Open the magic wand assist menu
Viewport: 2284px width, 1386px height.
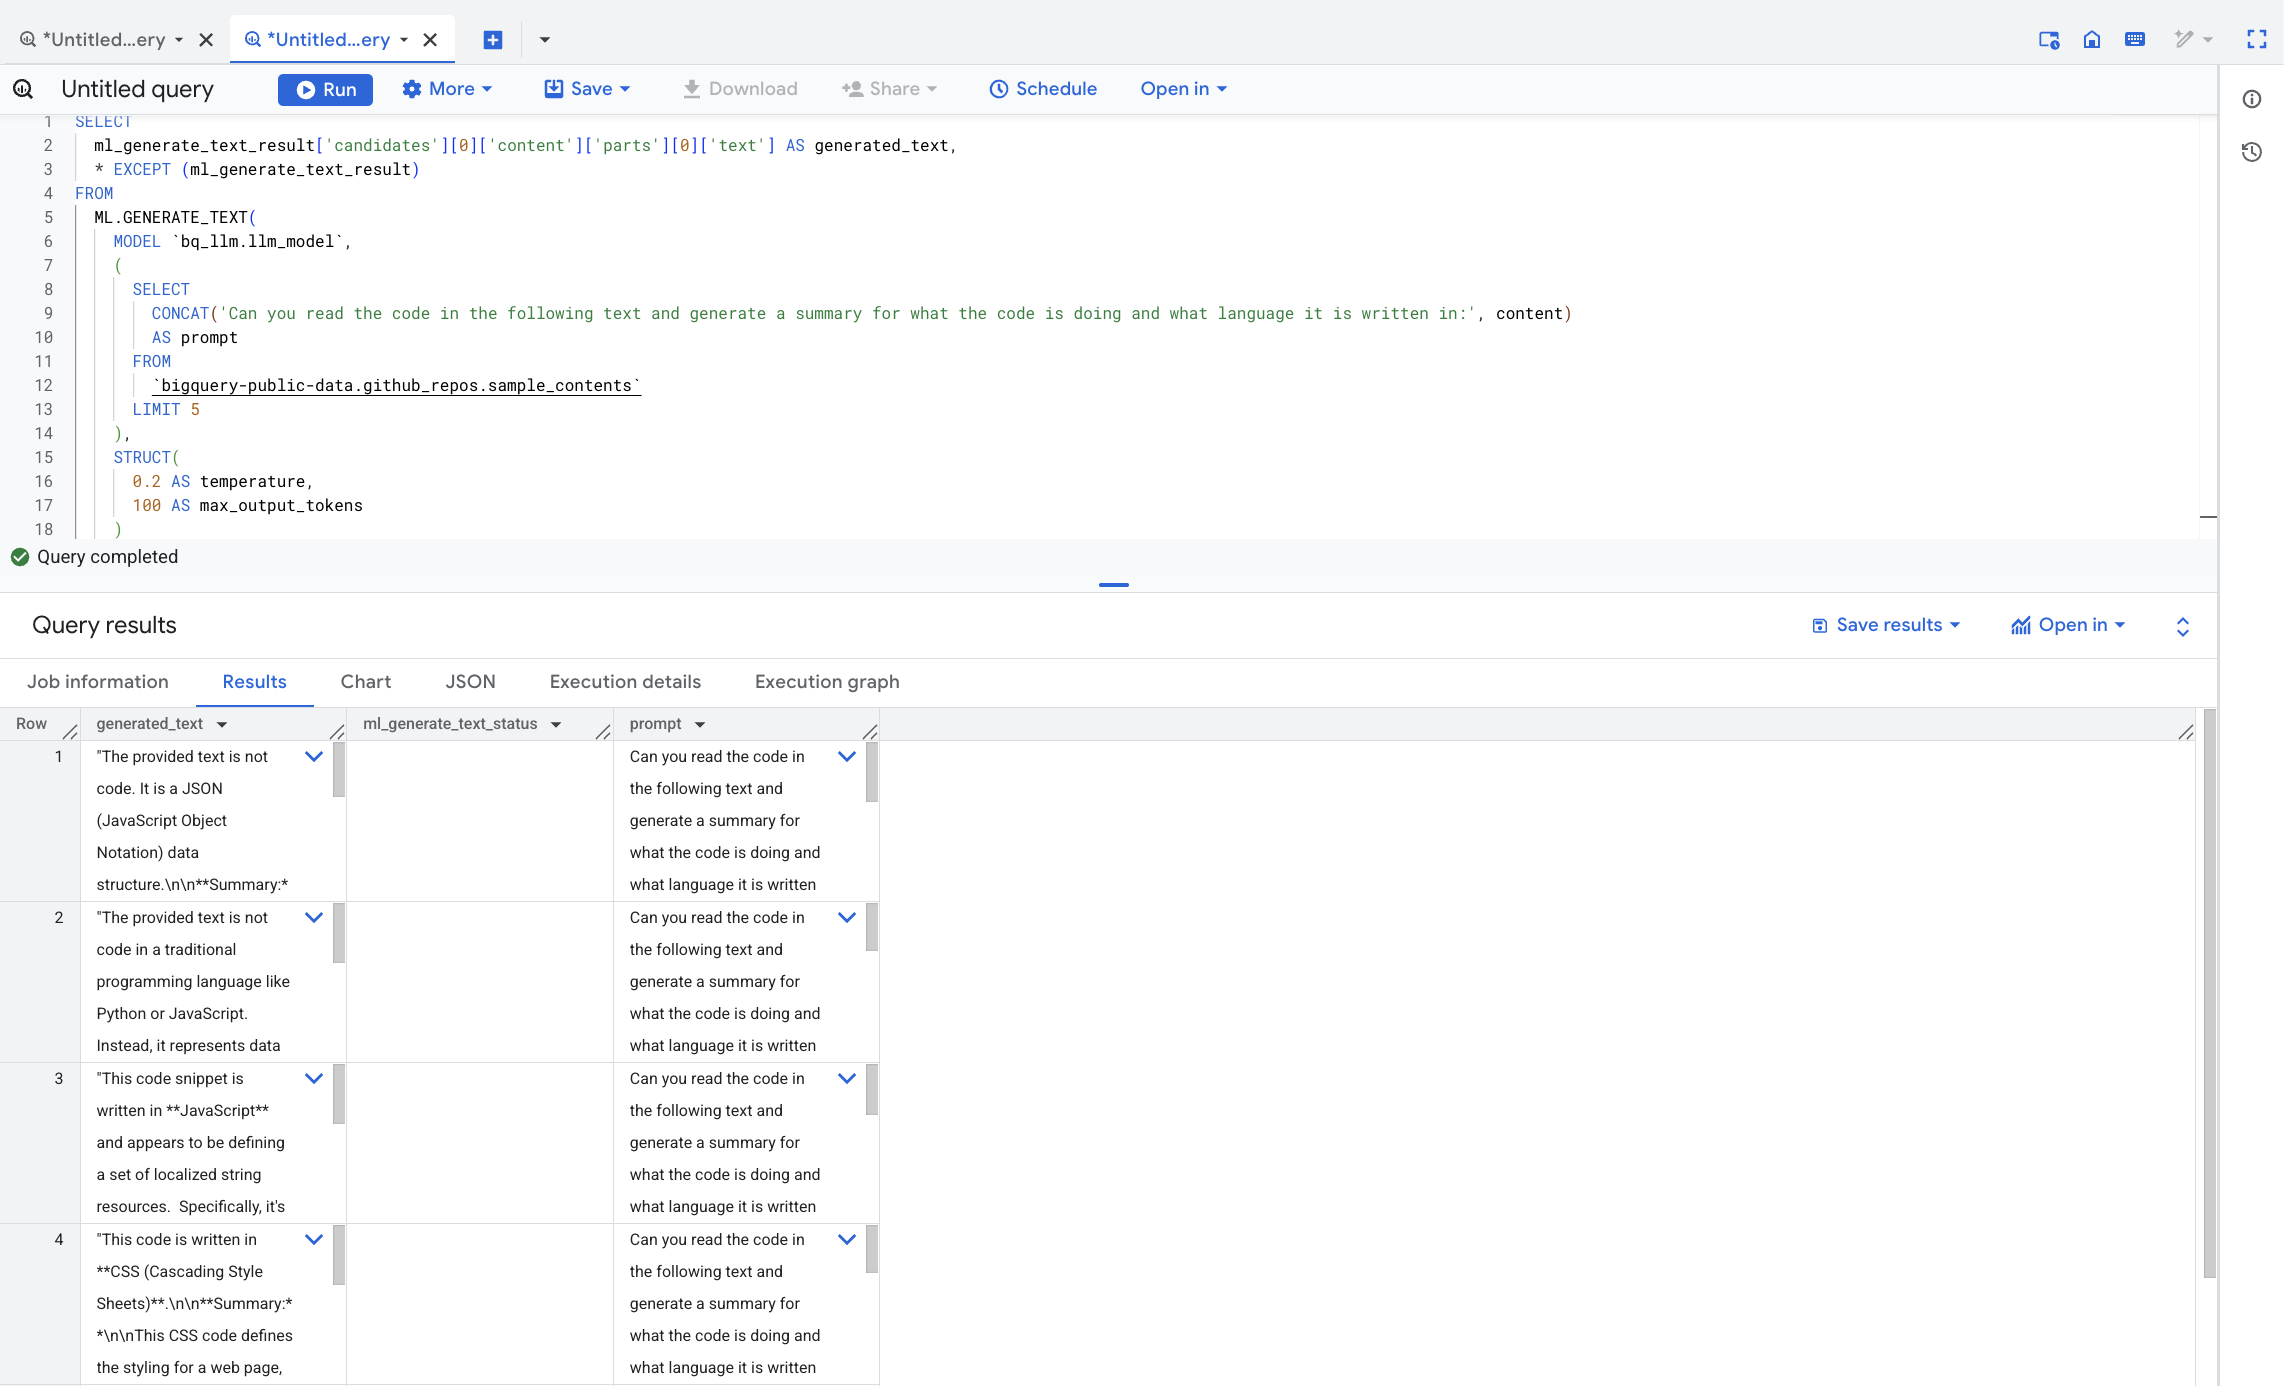2193,40
